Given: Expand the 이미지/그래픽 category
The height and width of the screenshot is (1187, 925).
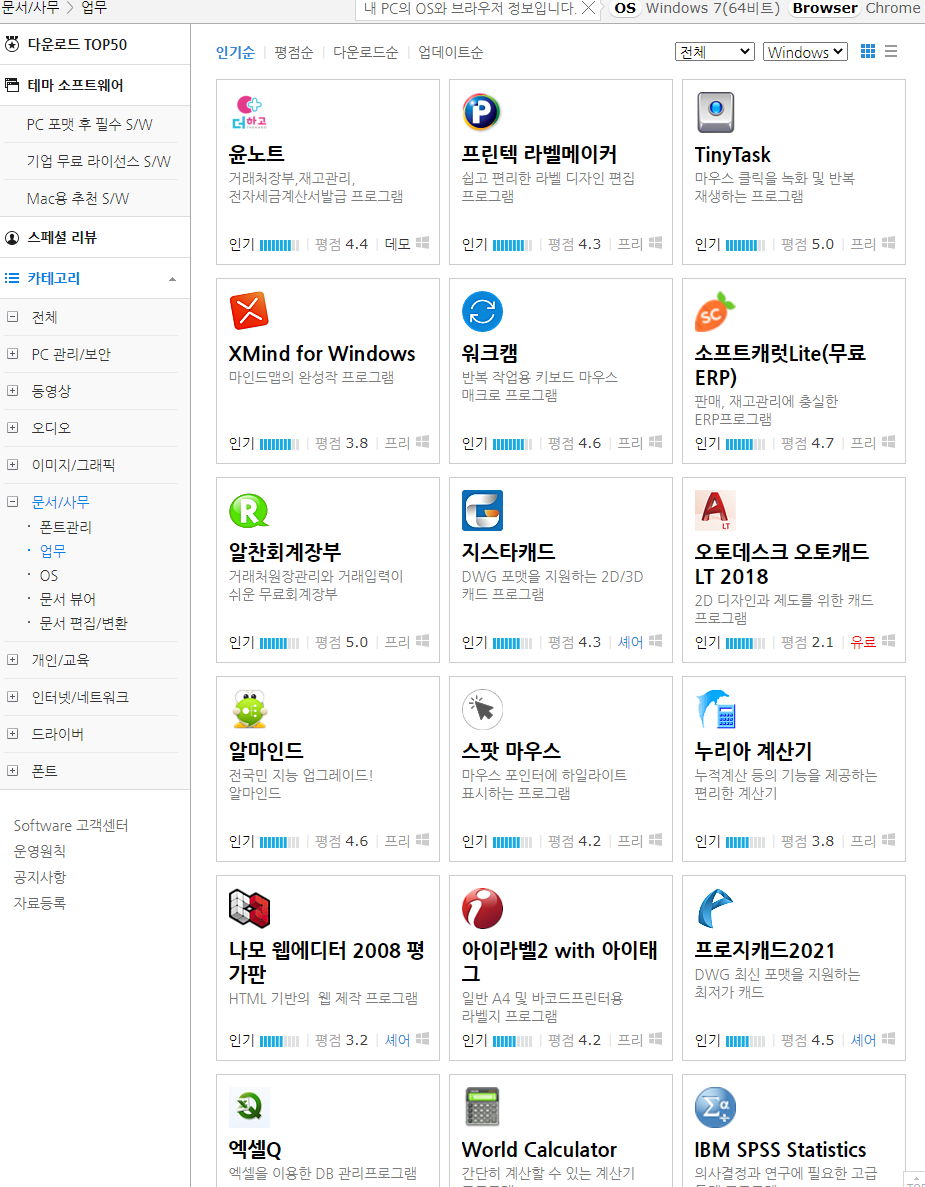Looking at the screenshot, I should click(13, 465).
